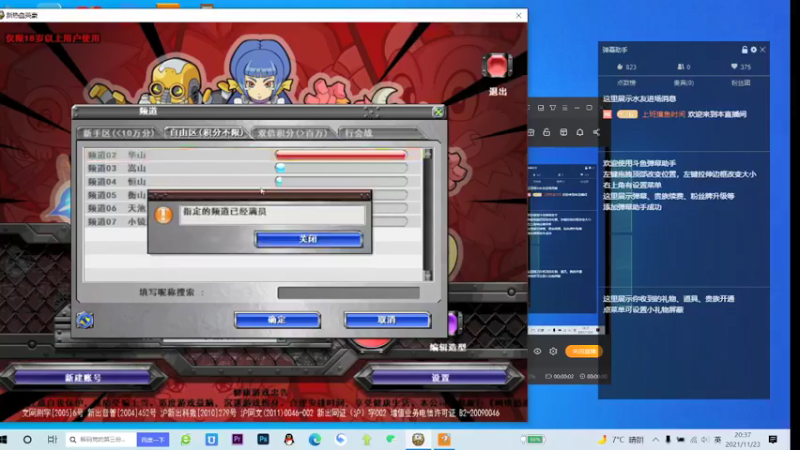The height and width of the screenshot is (450, 800).
Task: Select channel row 频道05 衡山
Action: pyautogui.click(x=116, y=195)
